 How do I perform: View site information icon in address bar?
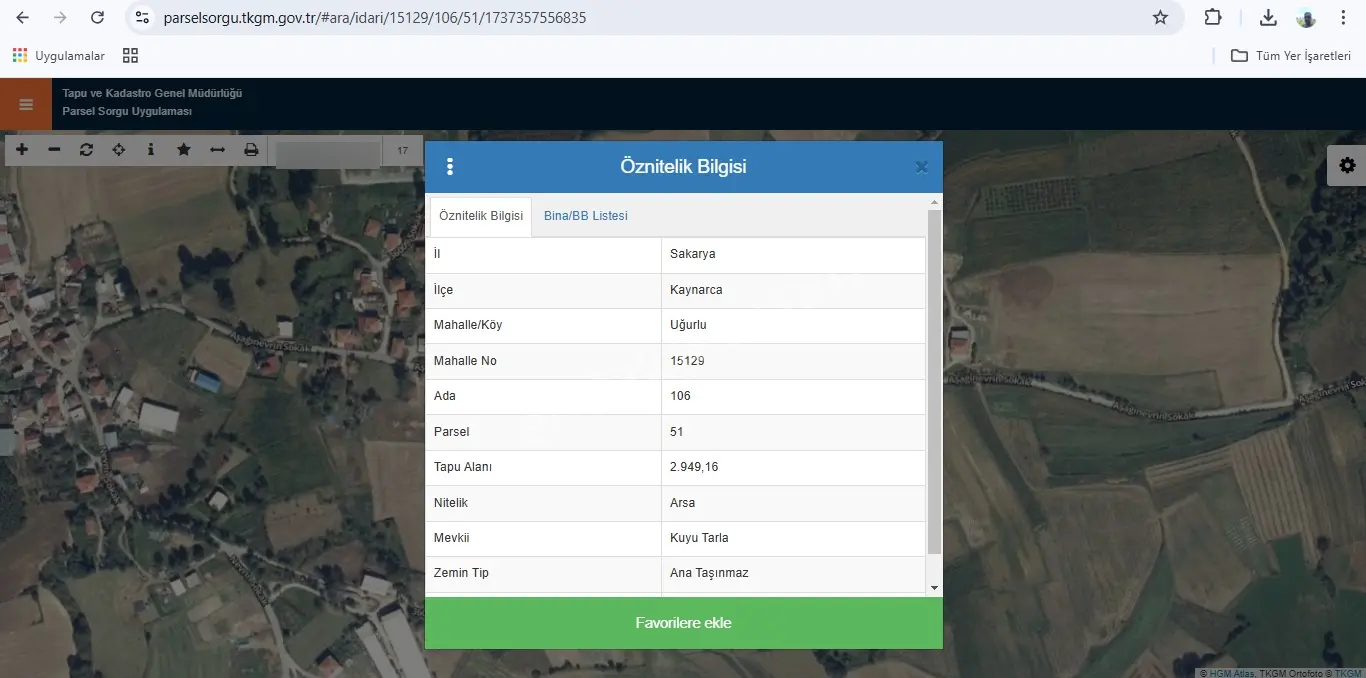pos(142,17)
